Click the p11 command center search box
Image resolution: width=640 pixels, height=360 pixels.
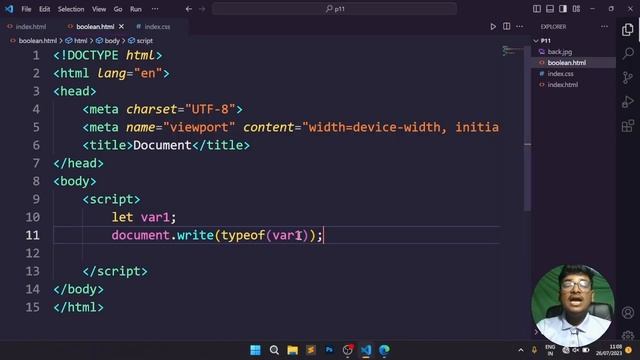(334, 9)
